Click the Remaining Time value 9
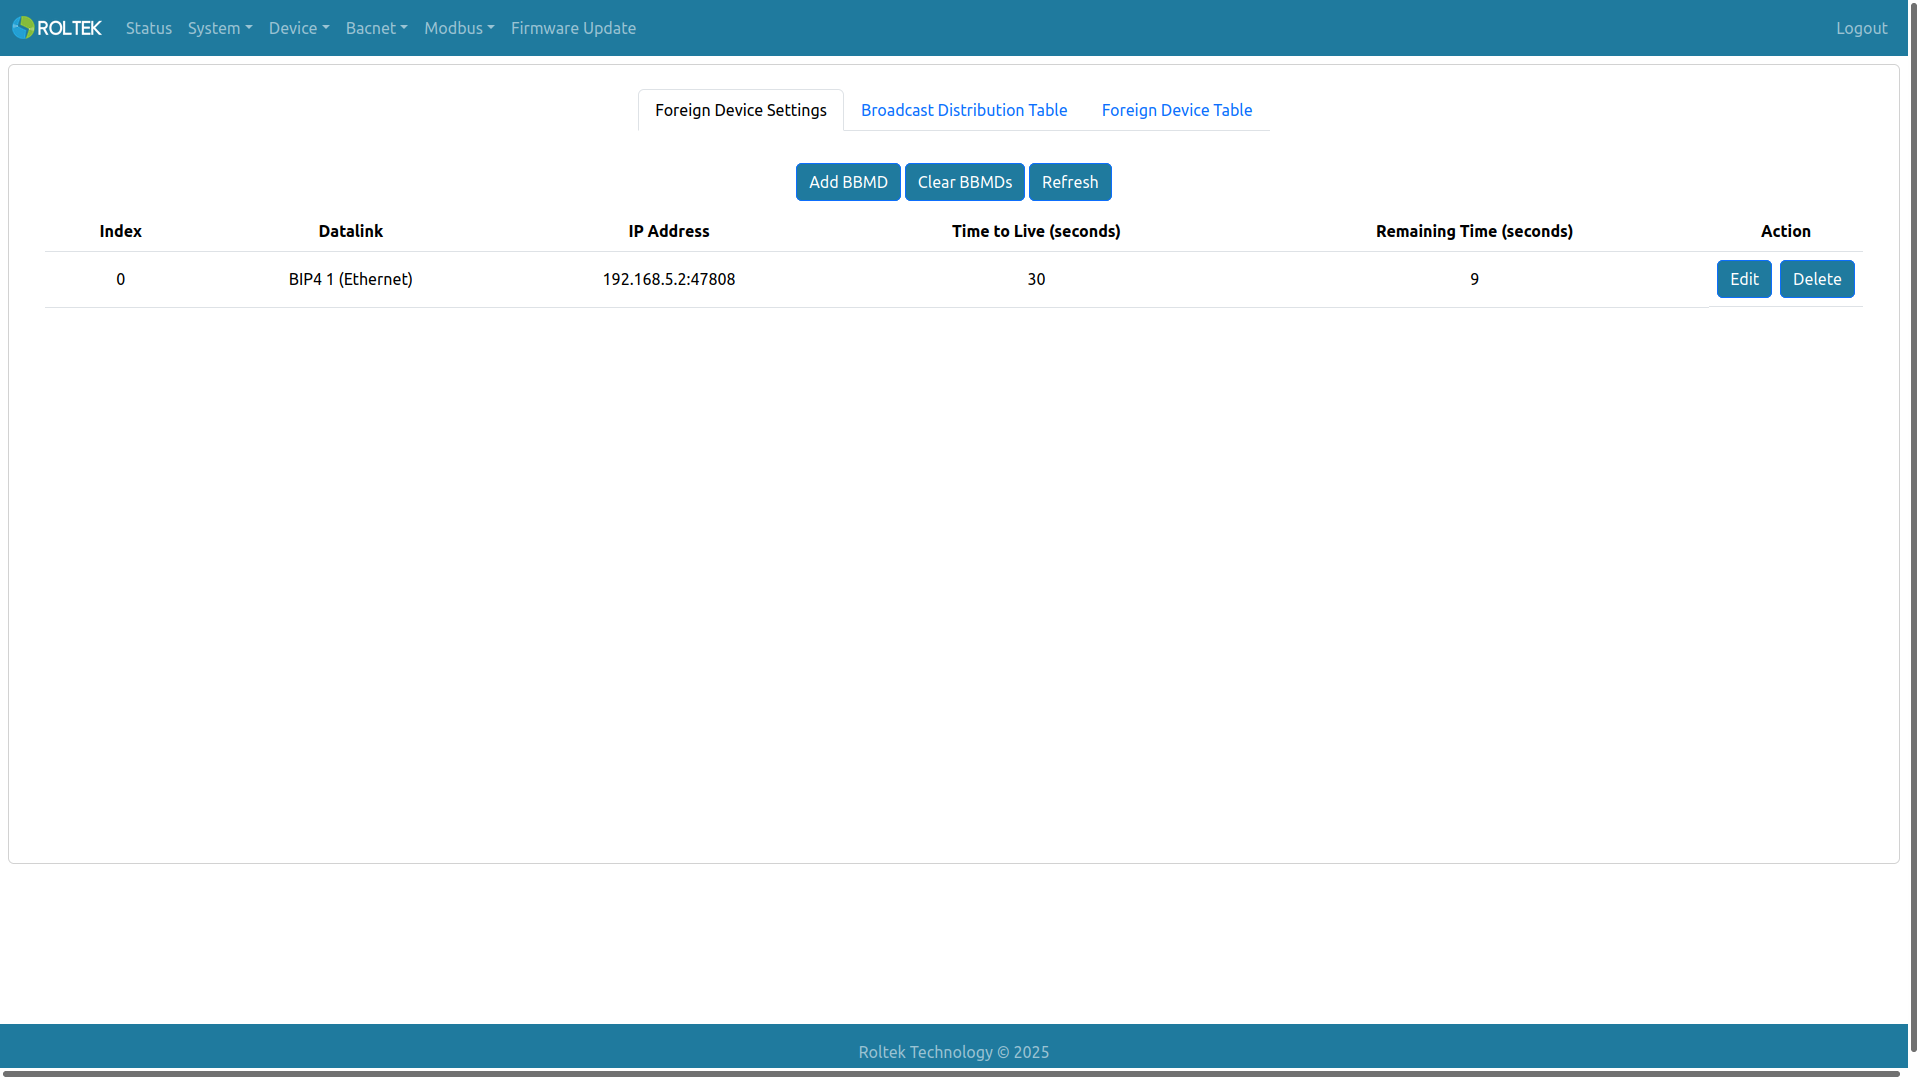The height and width of the screenshot is (1080, 1920). click(1474, 279)
